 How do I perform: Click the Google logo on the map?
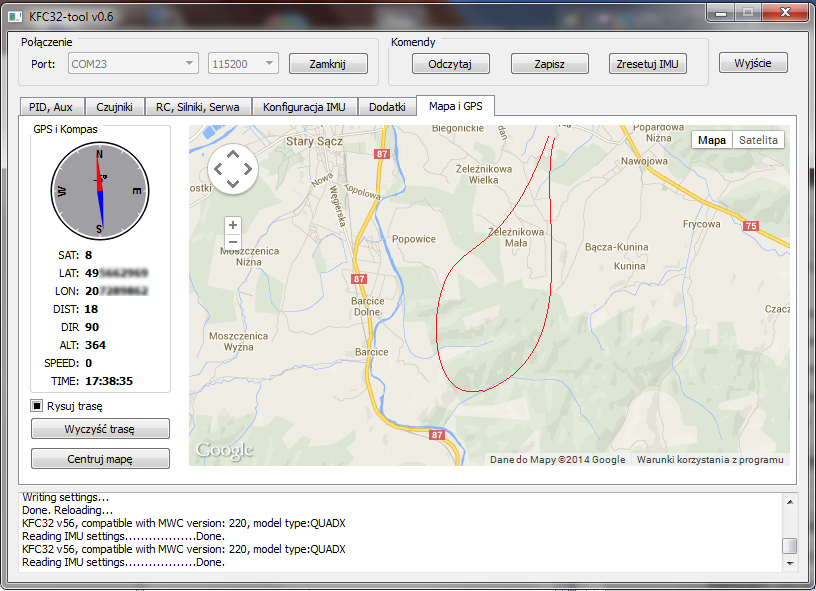(x=224, y=451)
